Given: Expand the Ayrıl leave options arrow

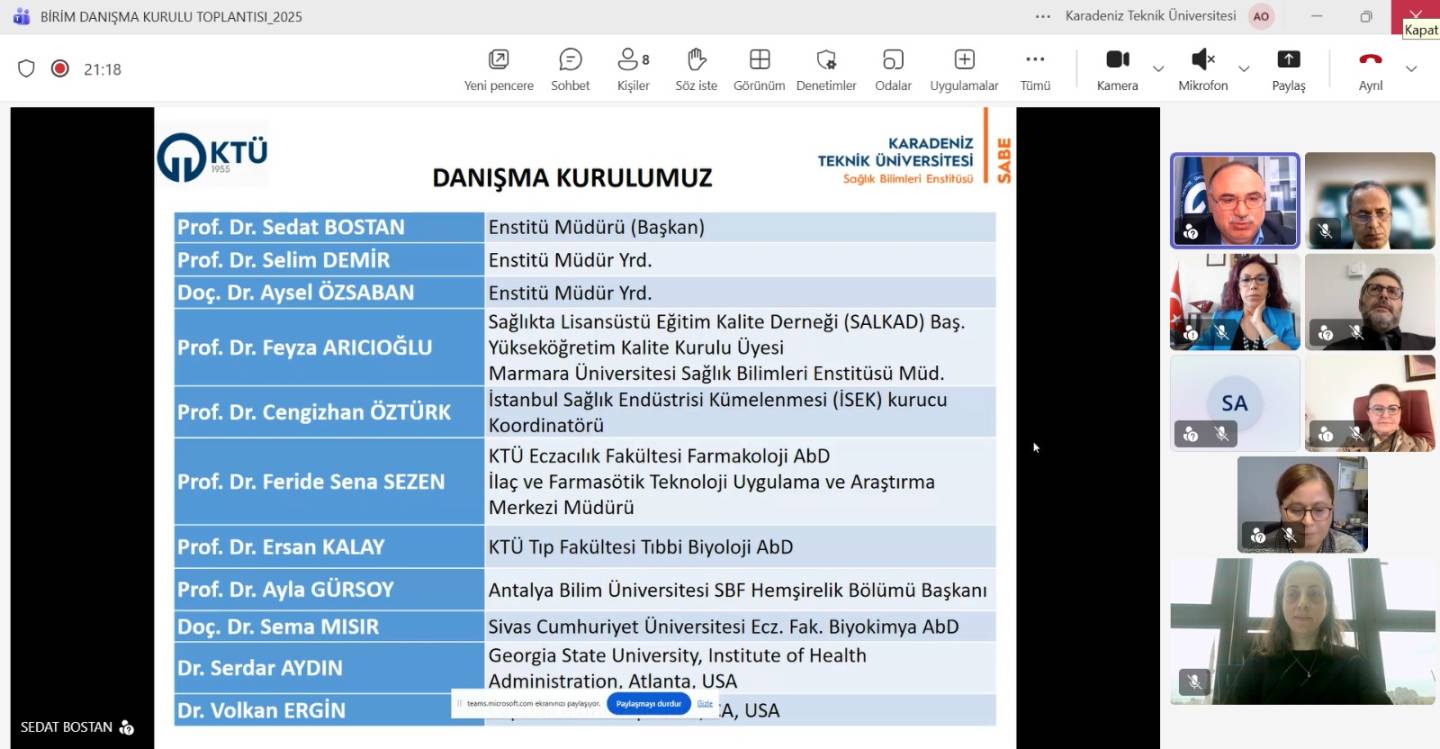Looking at the screenshot, I should click(1411, 69).
